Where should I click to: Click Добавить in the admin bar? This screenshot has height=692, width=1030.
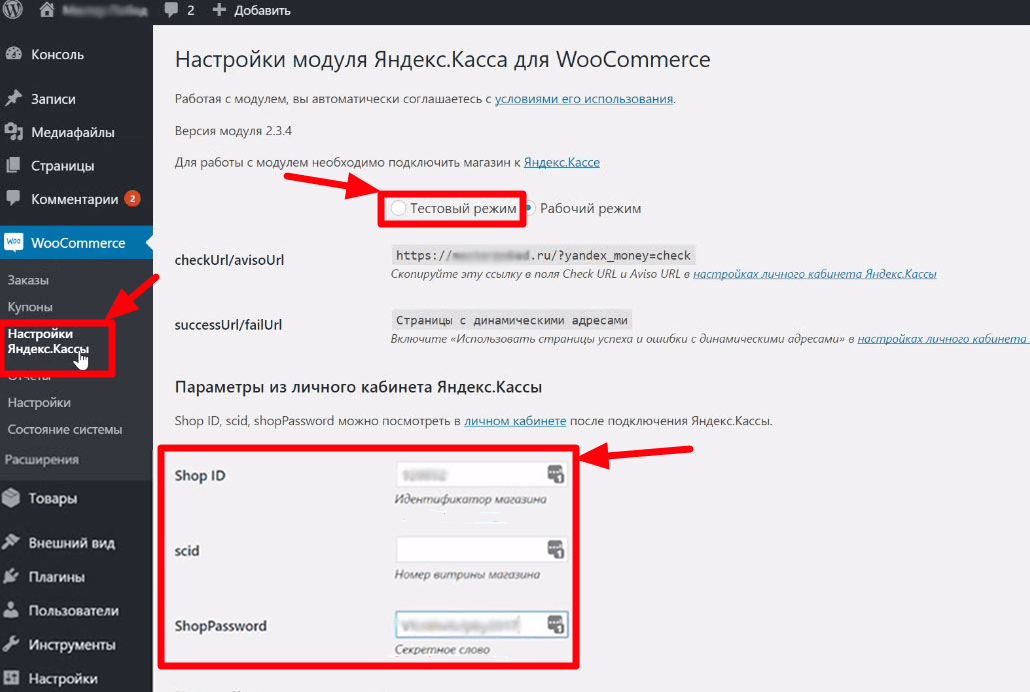tap(262, 11)
